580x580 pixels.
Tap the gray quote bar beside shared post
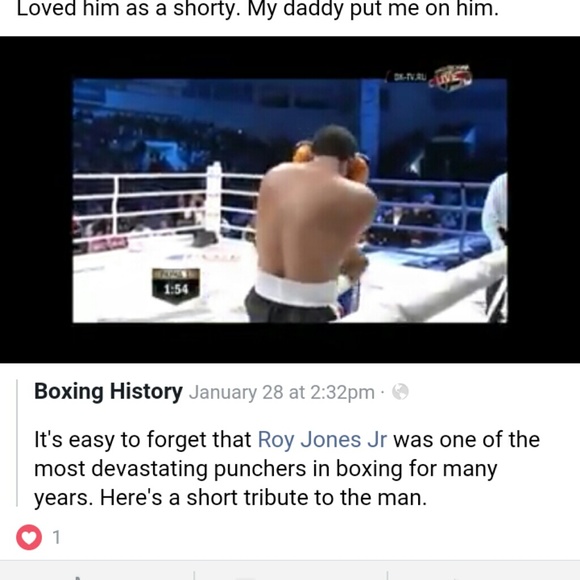17,442
